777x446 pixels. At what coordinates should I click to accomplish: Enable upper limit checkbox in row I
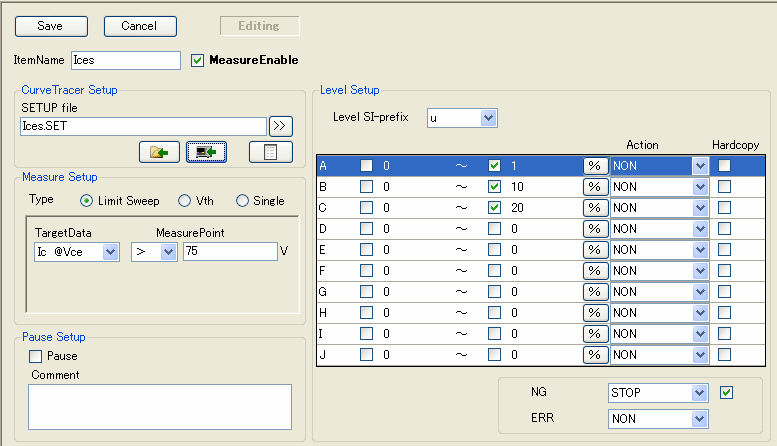pyautogui.click(x=494, y=334)
